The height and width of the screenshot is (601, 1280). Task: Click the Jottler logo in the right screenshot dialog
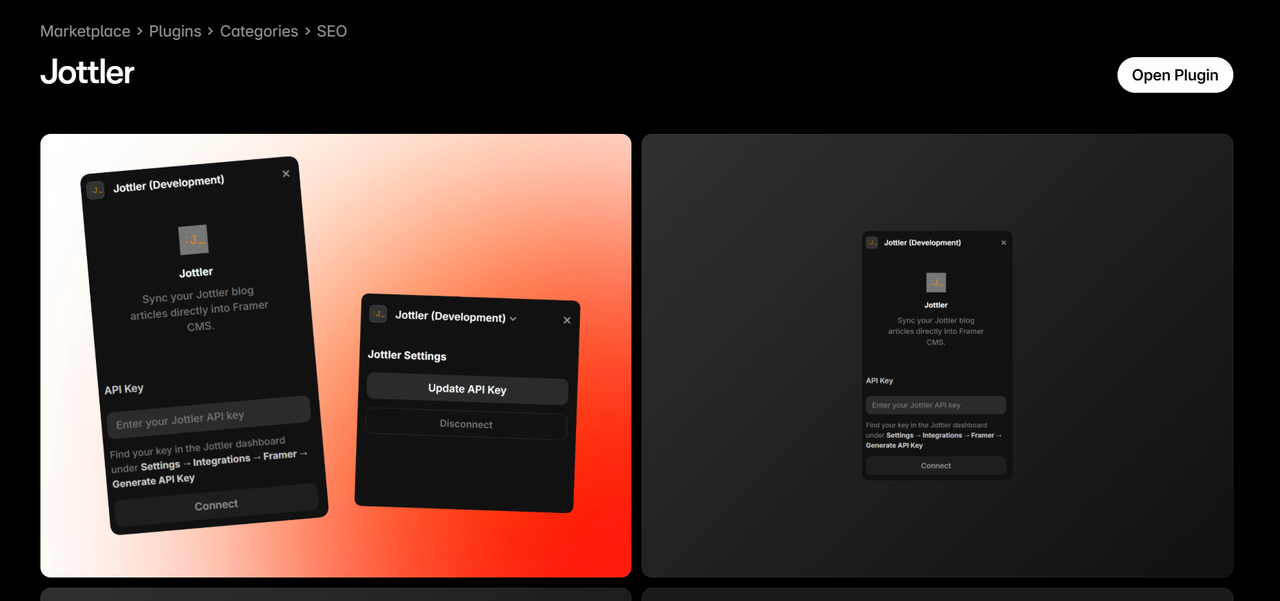[935, 280]
